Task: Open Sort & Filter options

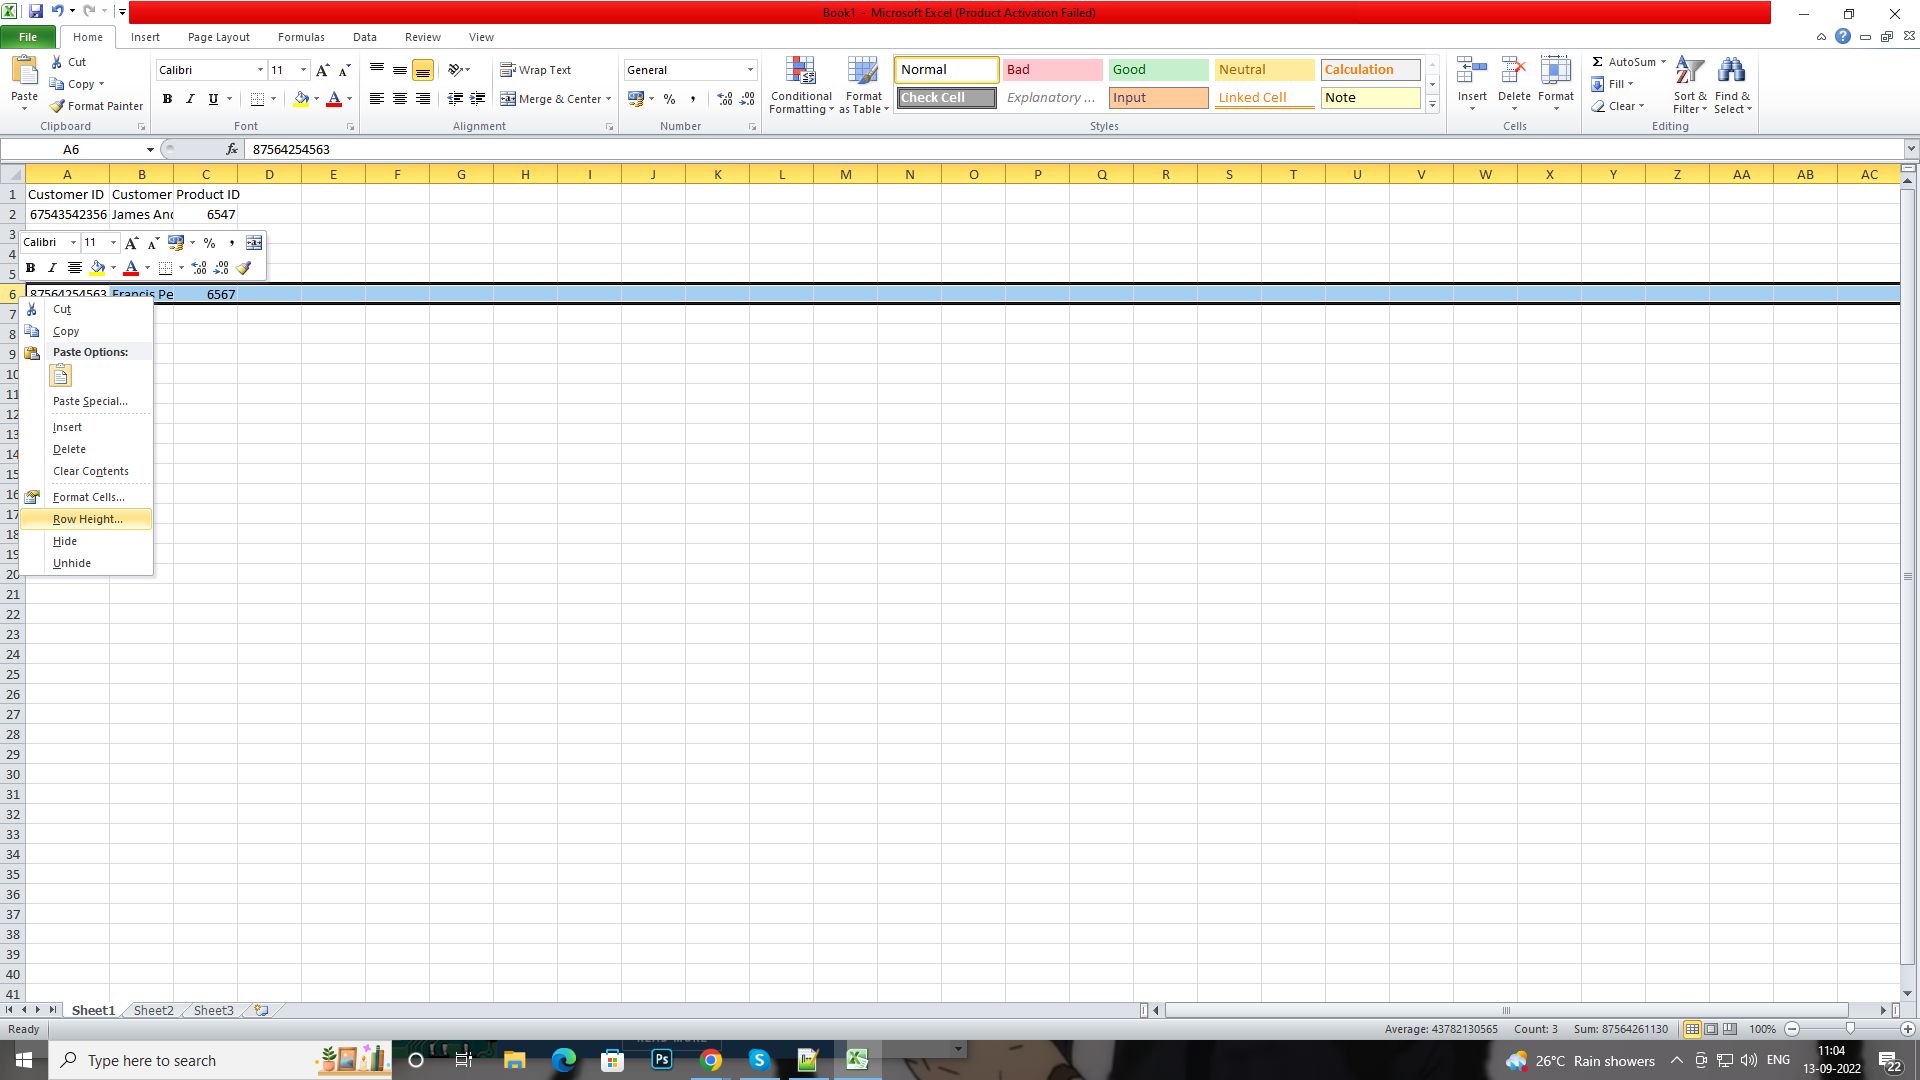Action: tap(1689, 85)
